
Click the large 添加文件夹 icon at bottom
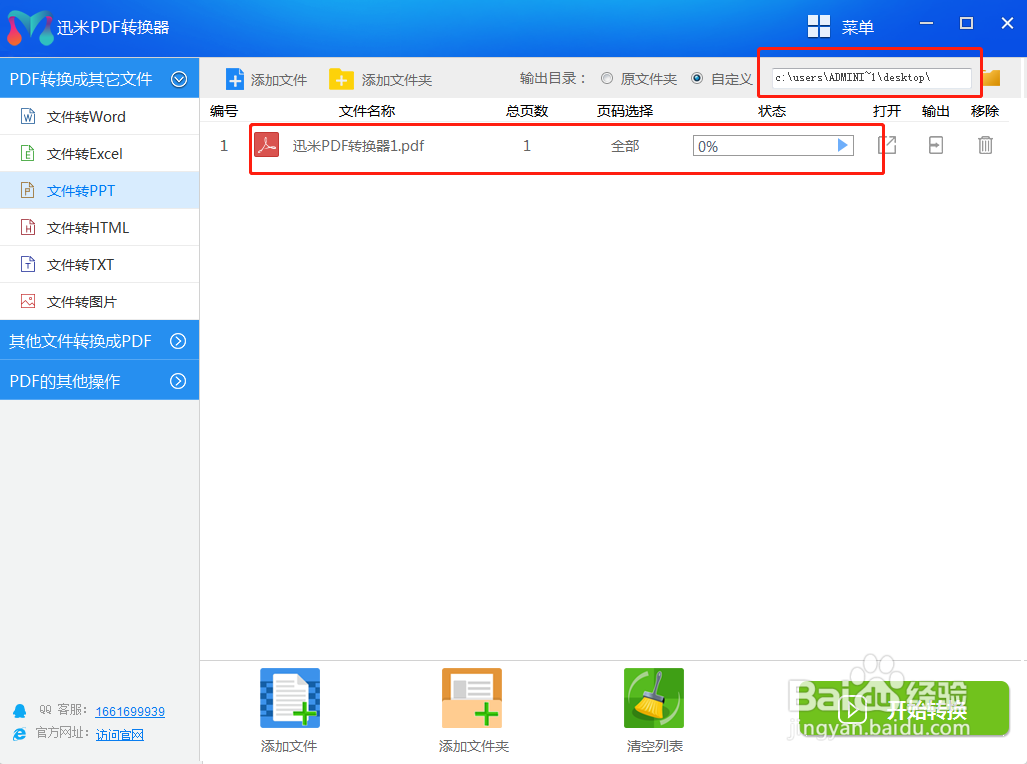471,697
